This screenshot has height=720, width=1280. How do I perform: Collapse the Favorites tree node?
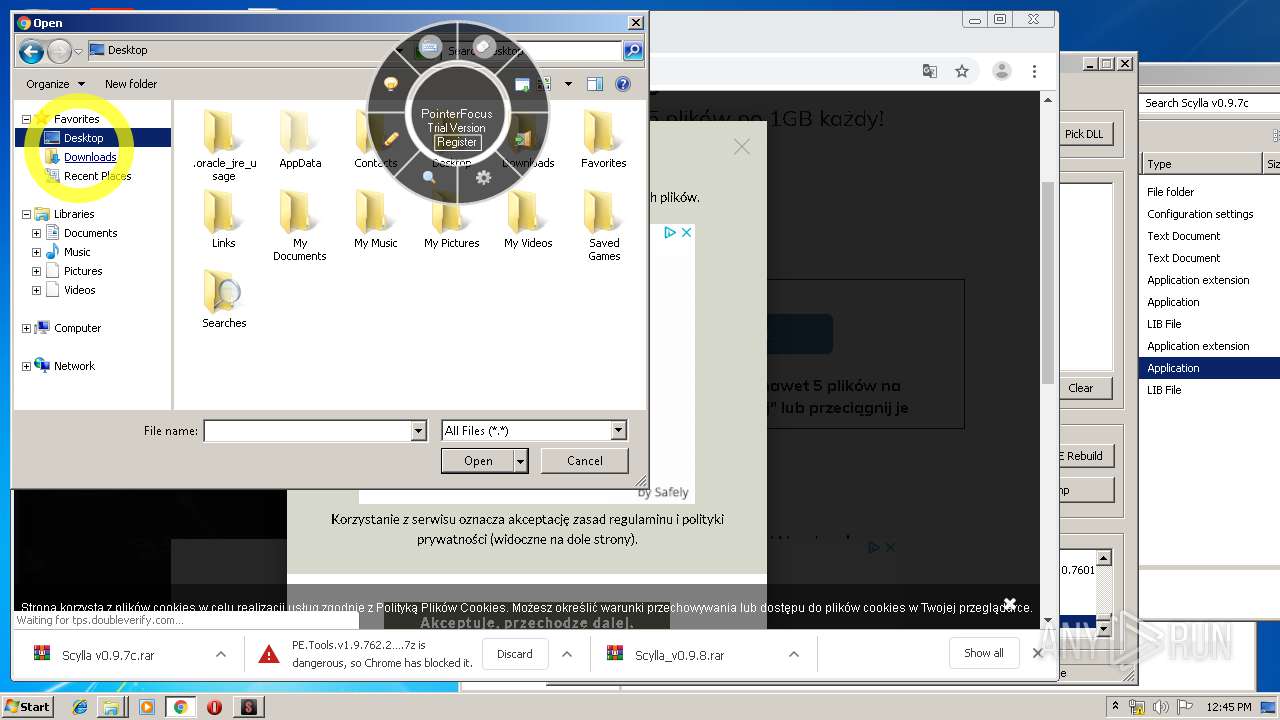[26, 119]
